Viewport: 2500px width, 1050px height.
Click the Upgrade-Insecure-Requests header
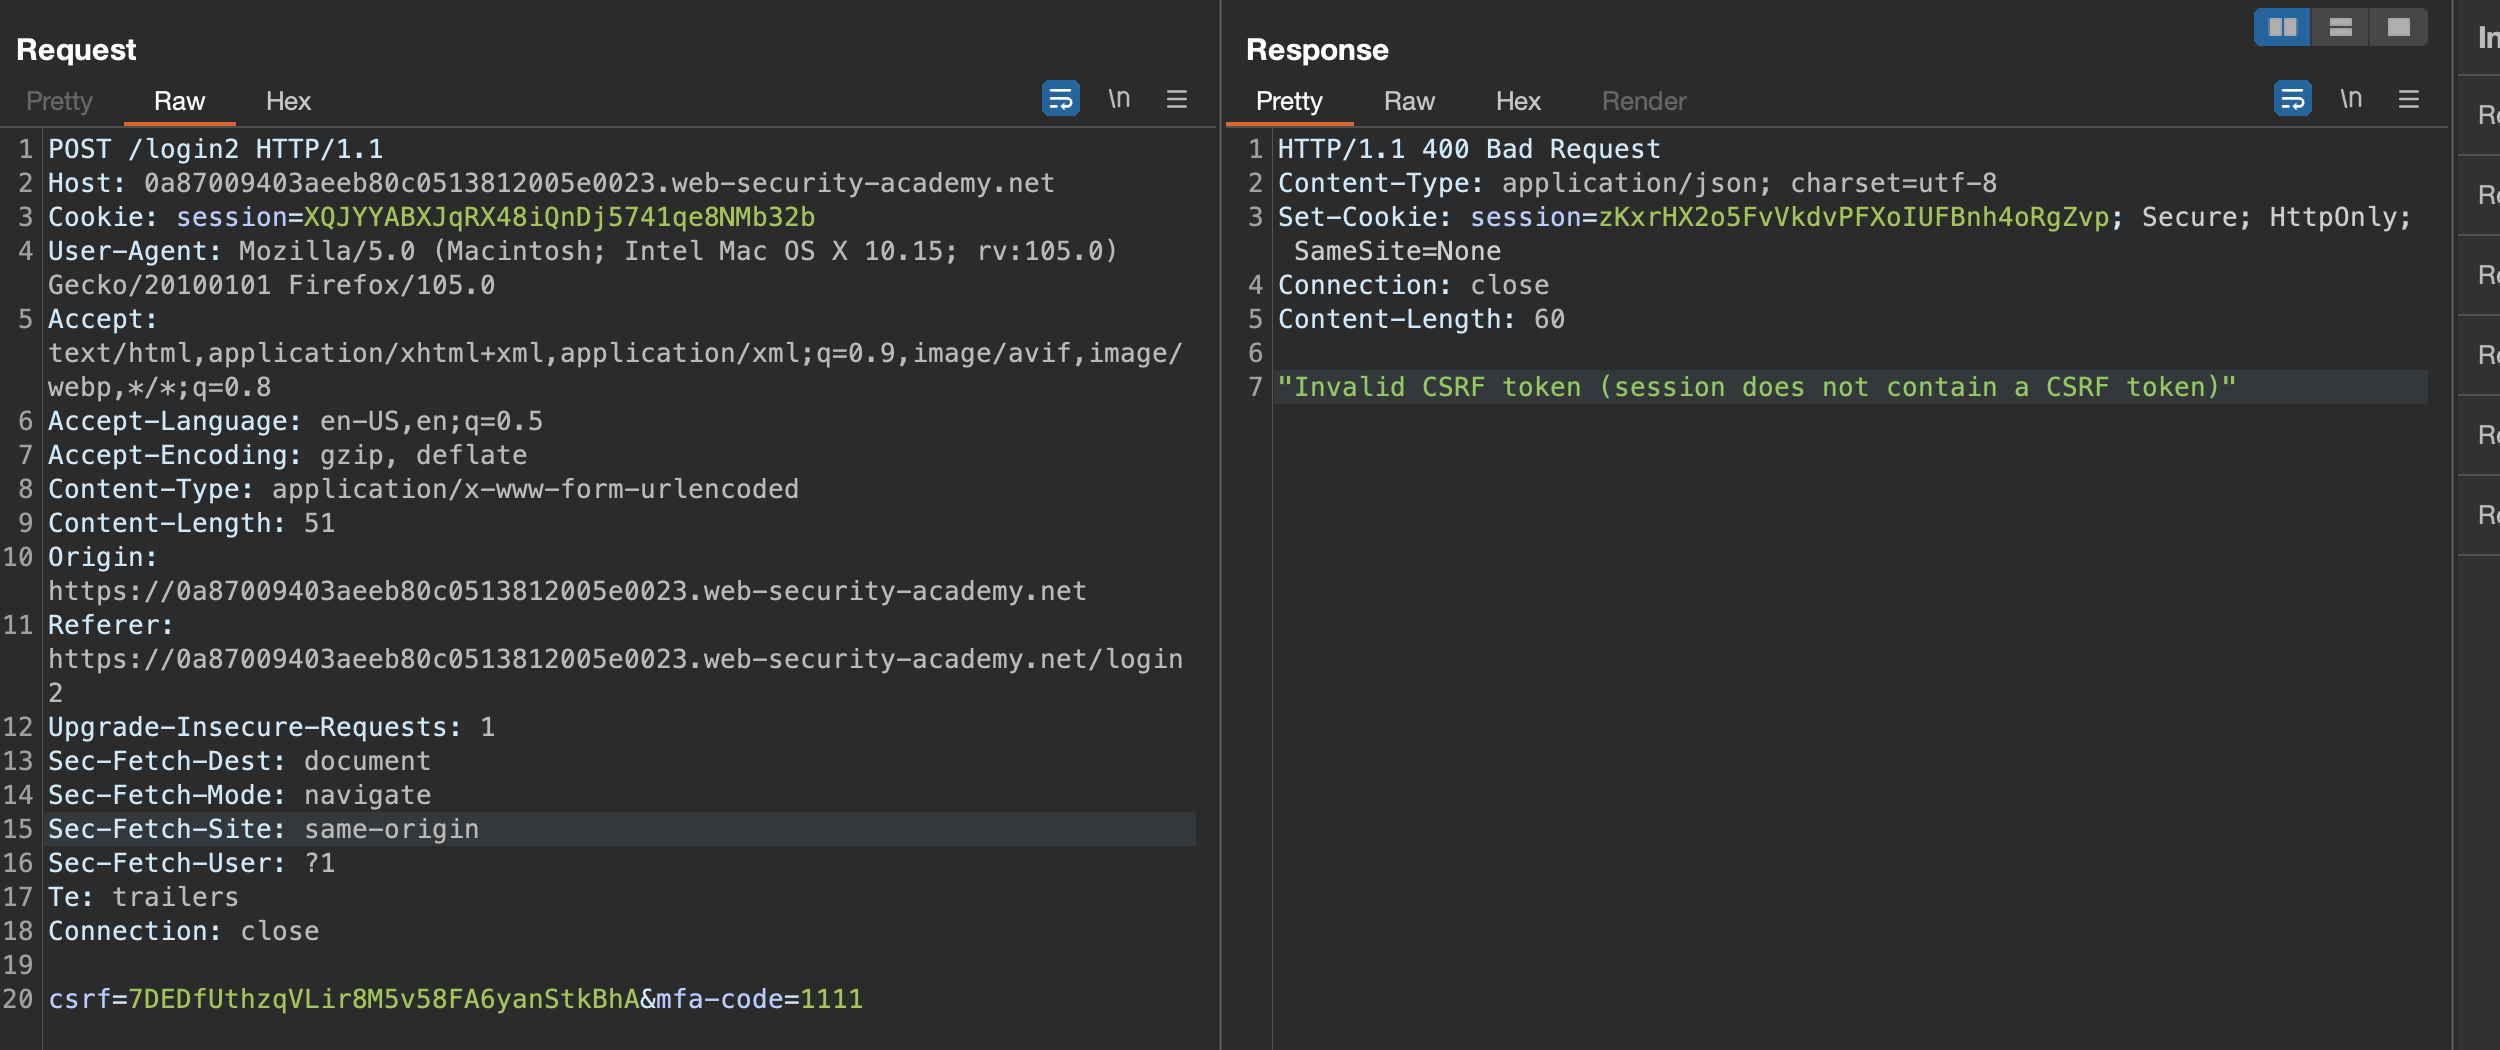(271, 728)
